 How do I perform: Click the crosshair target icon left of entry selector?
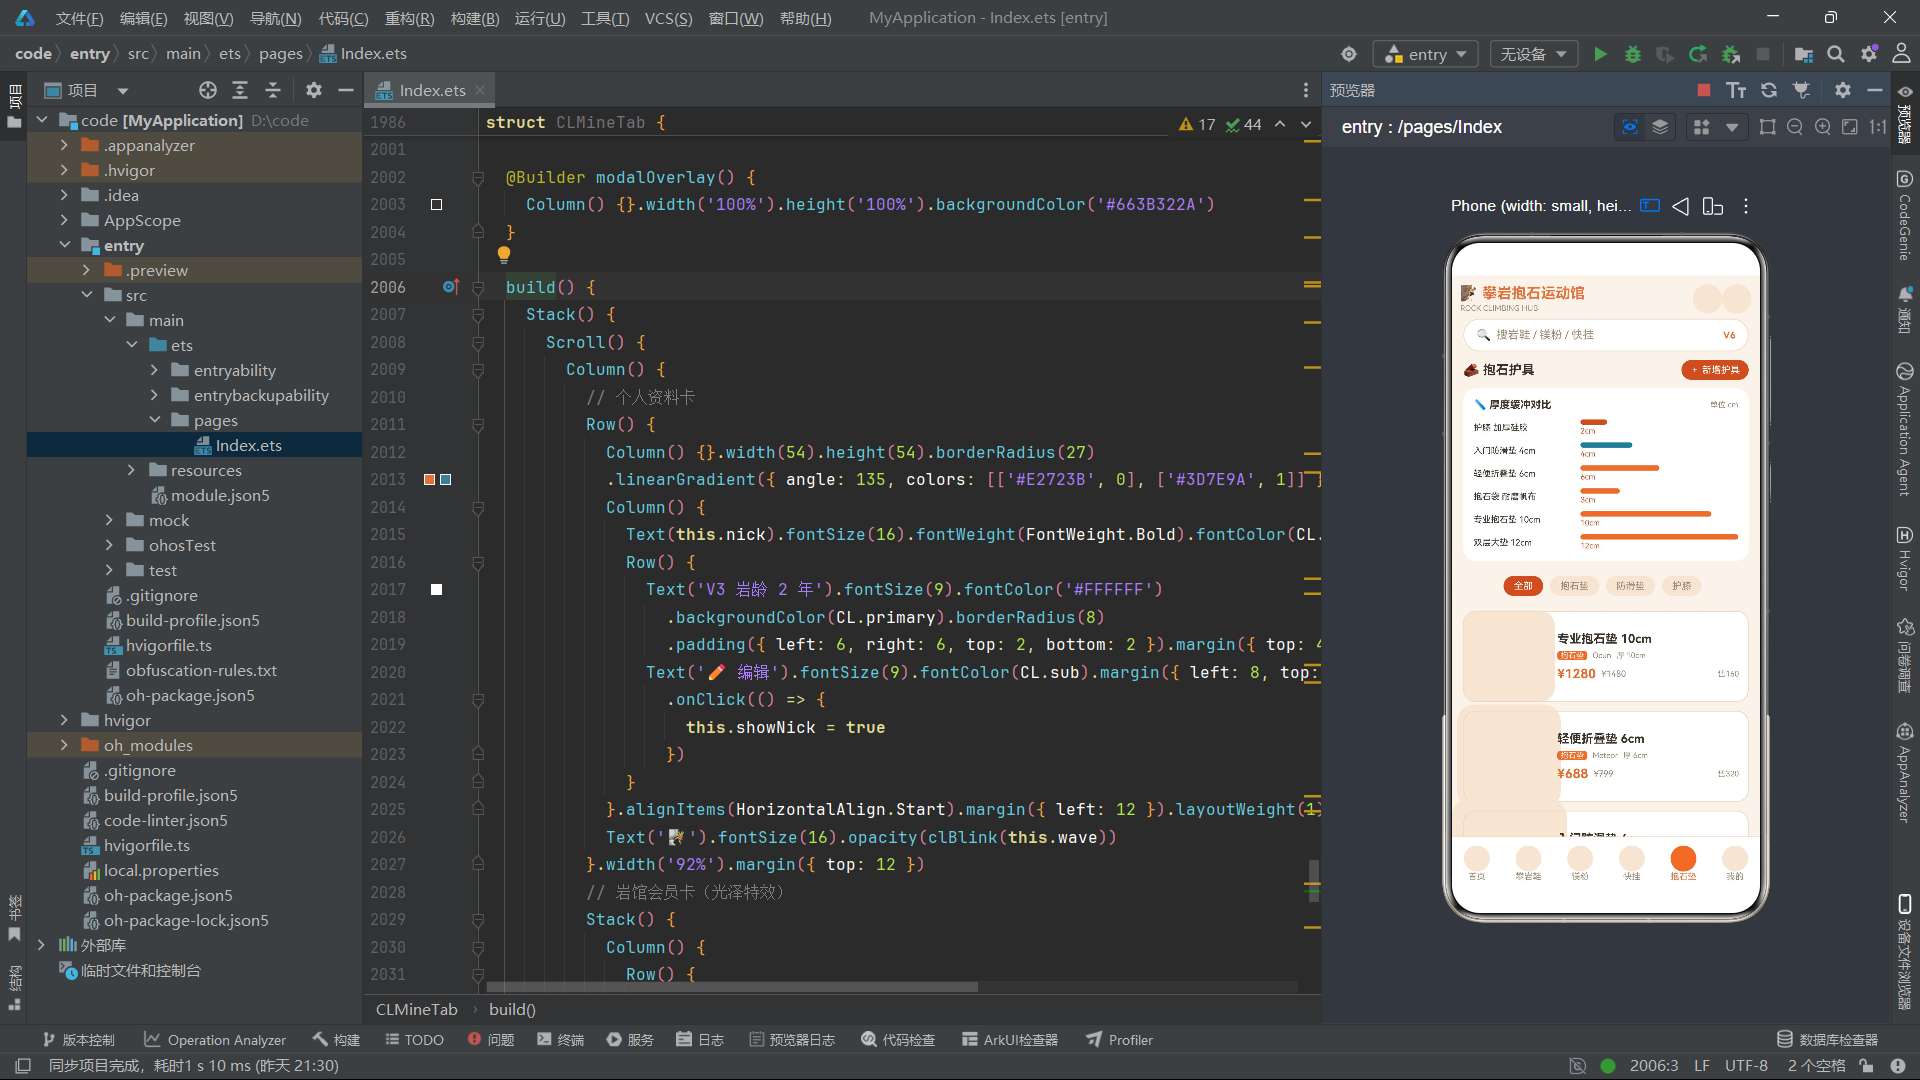tap(1349, 54)
